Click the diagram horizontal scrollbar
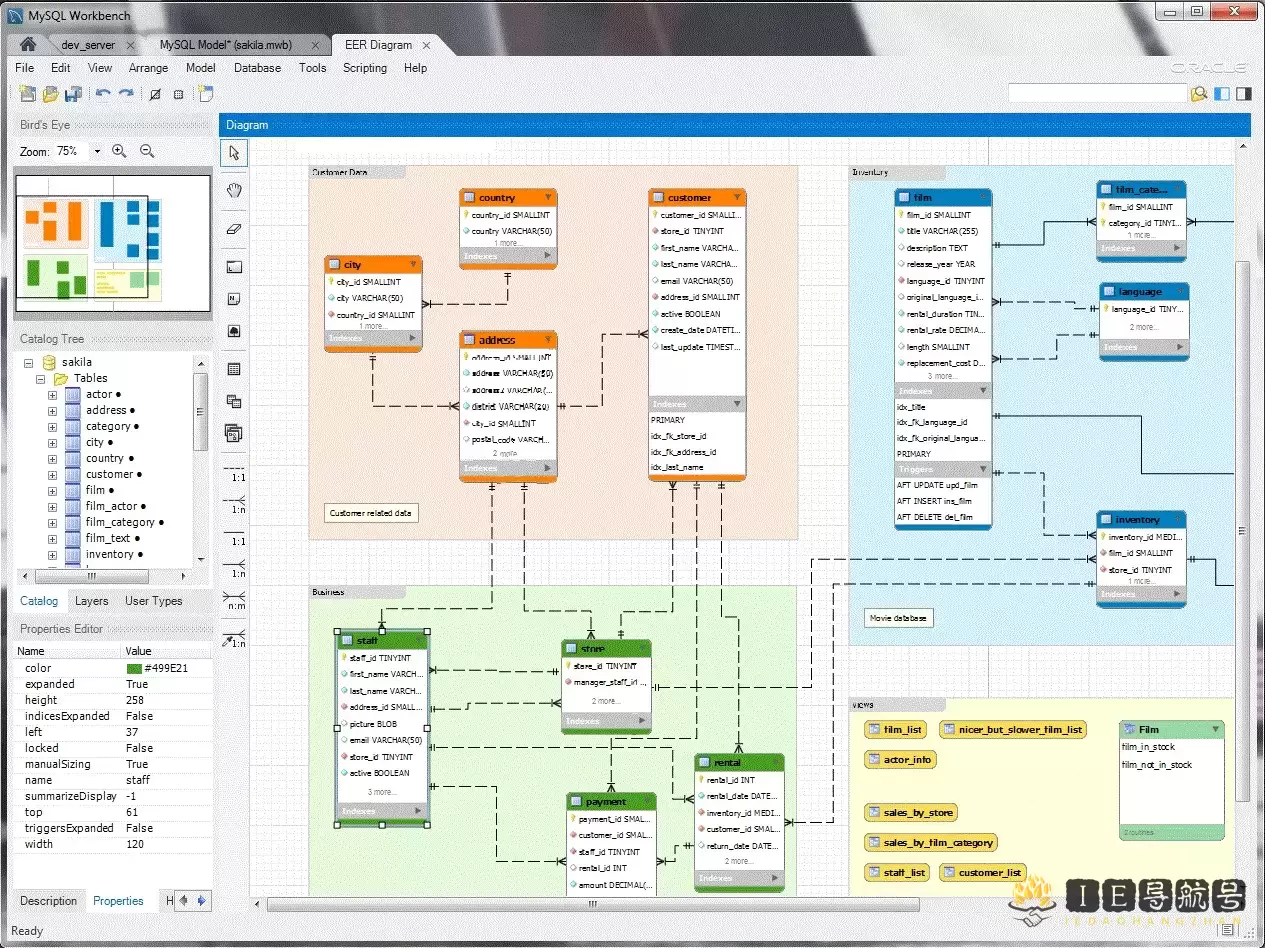Screen dimensions: 1265x948 pos(593,904)
